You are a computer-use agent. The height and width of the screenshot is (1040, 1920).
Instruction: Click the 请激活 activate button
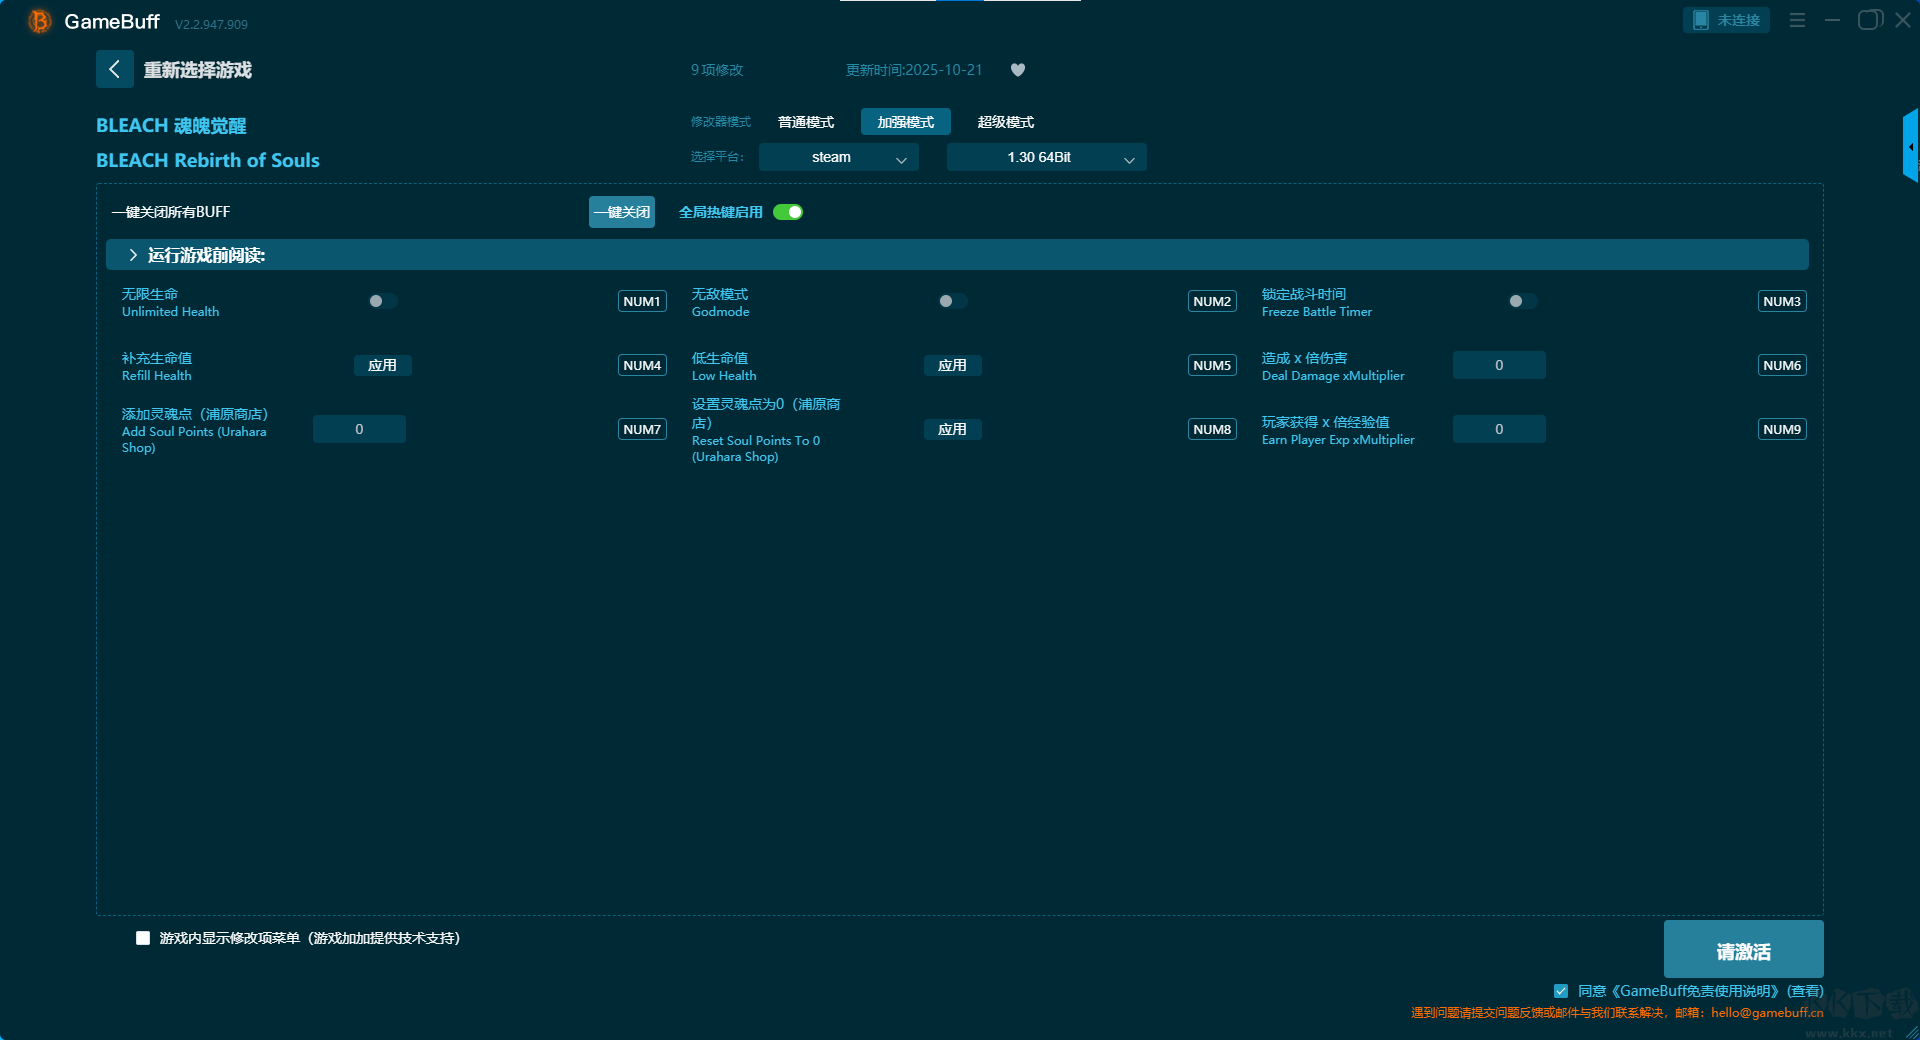click(1743, 950)
